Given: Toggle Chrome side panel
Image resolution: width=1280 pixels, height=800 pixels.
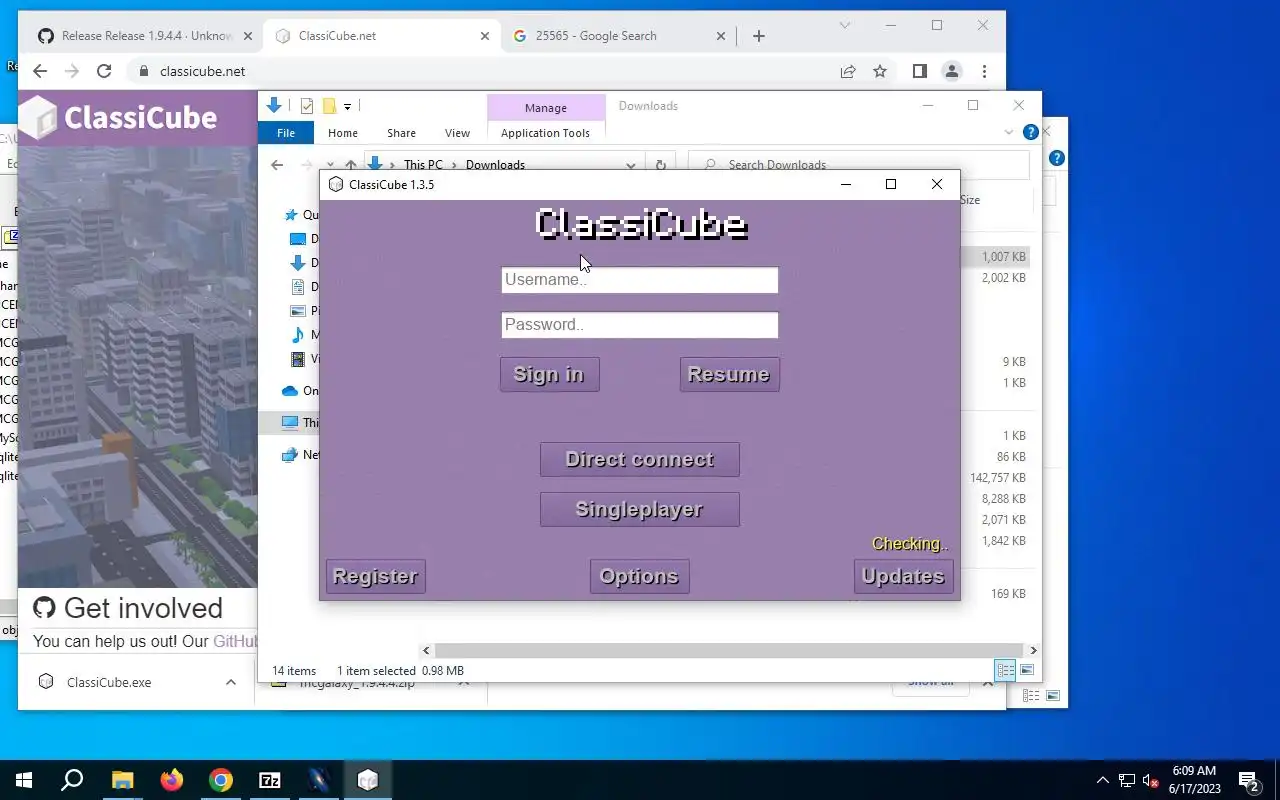Looking at the screenshot, I should pyautogui.click(x=919, y=71).
